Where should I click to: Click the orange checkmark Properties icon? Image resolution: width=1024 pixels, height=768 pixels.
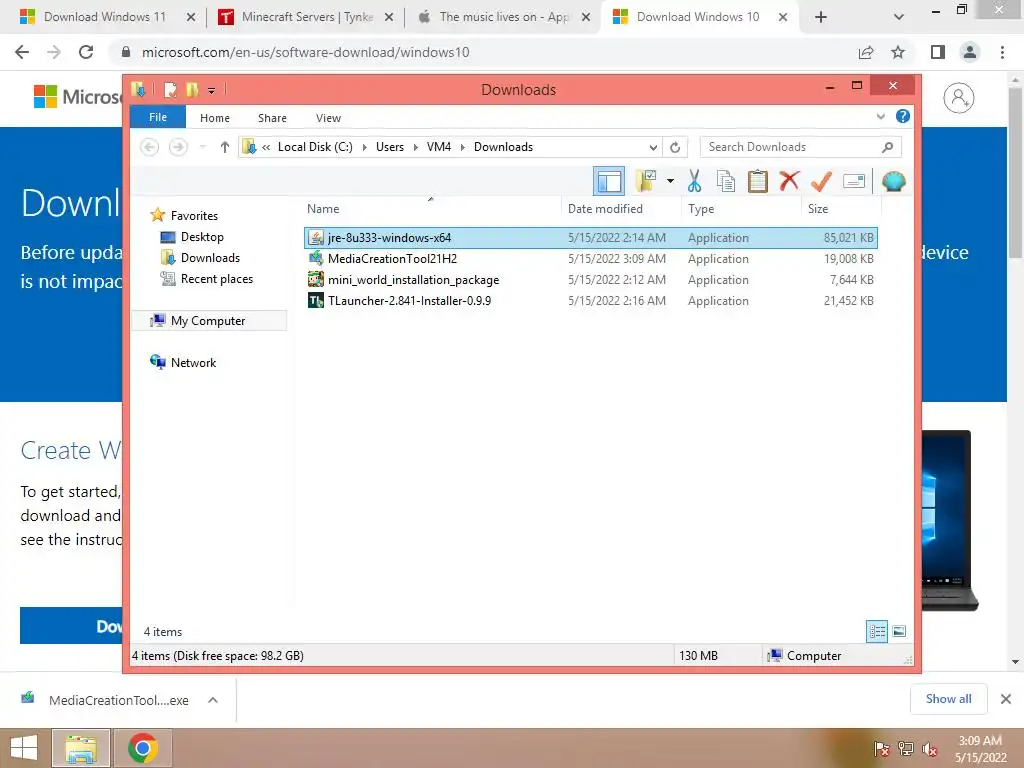tap(821, 181)
